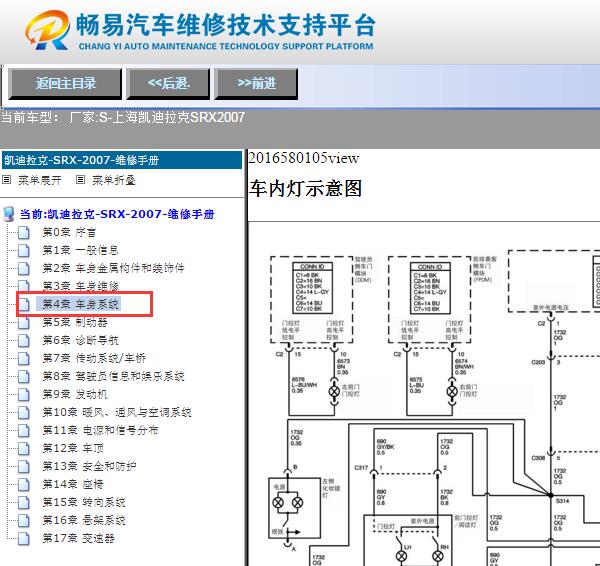Viewport: 600px width, 566px height.
Task: Click page icon beside 第1章 一般信息
Action: point(24,250)
